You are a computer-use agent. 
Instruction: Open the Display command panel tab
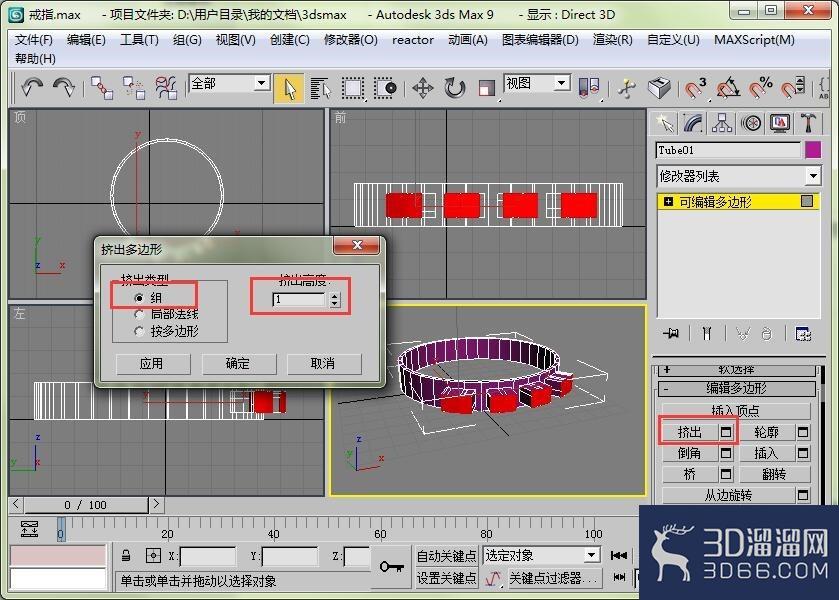tap(780, 124)
